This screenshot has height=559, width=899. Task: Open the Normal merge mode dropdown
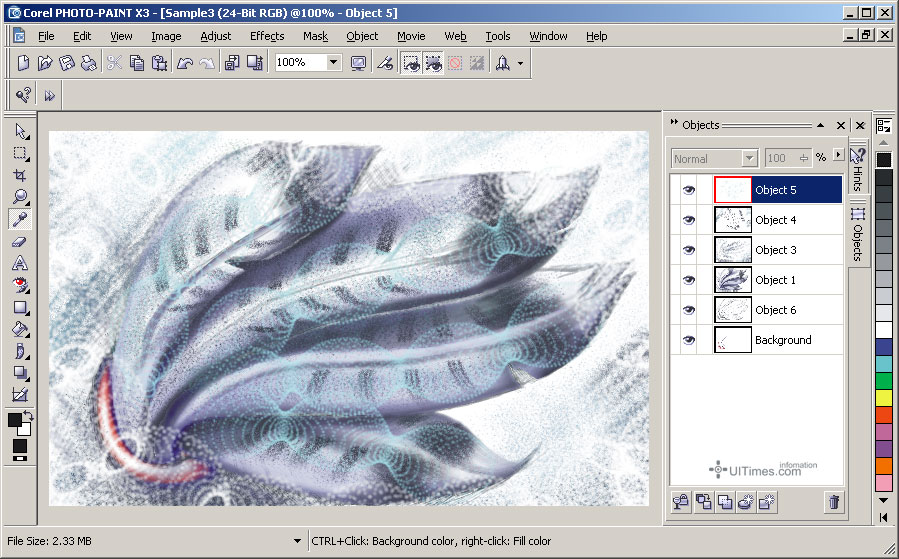(x=749, y=158)
